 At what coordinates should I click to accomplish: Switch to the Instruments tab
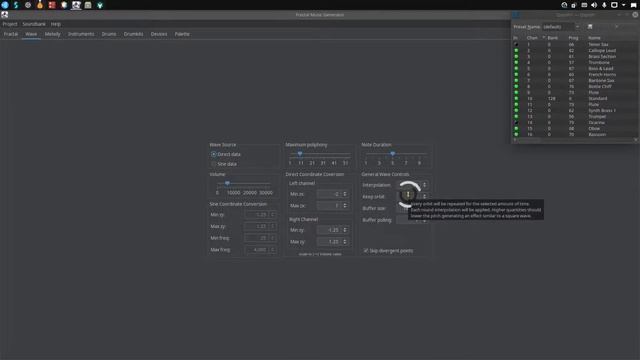81,34
